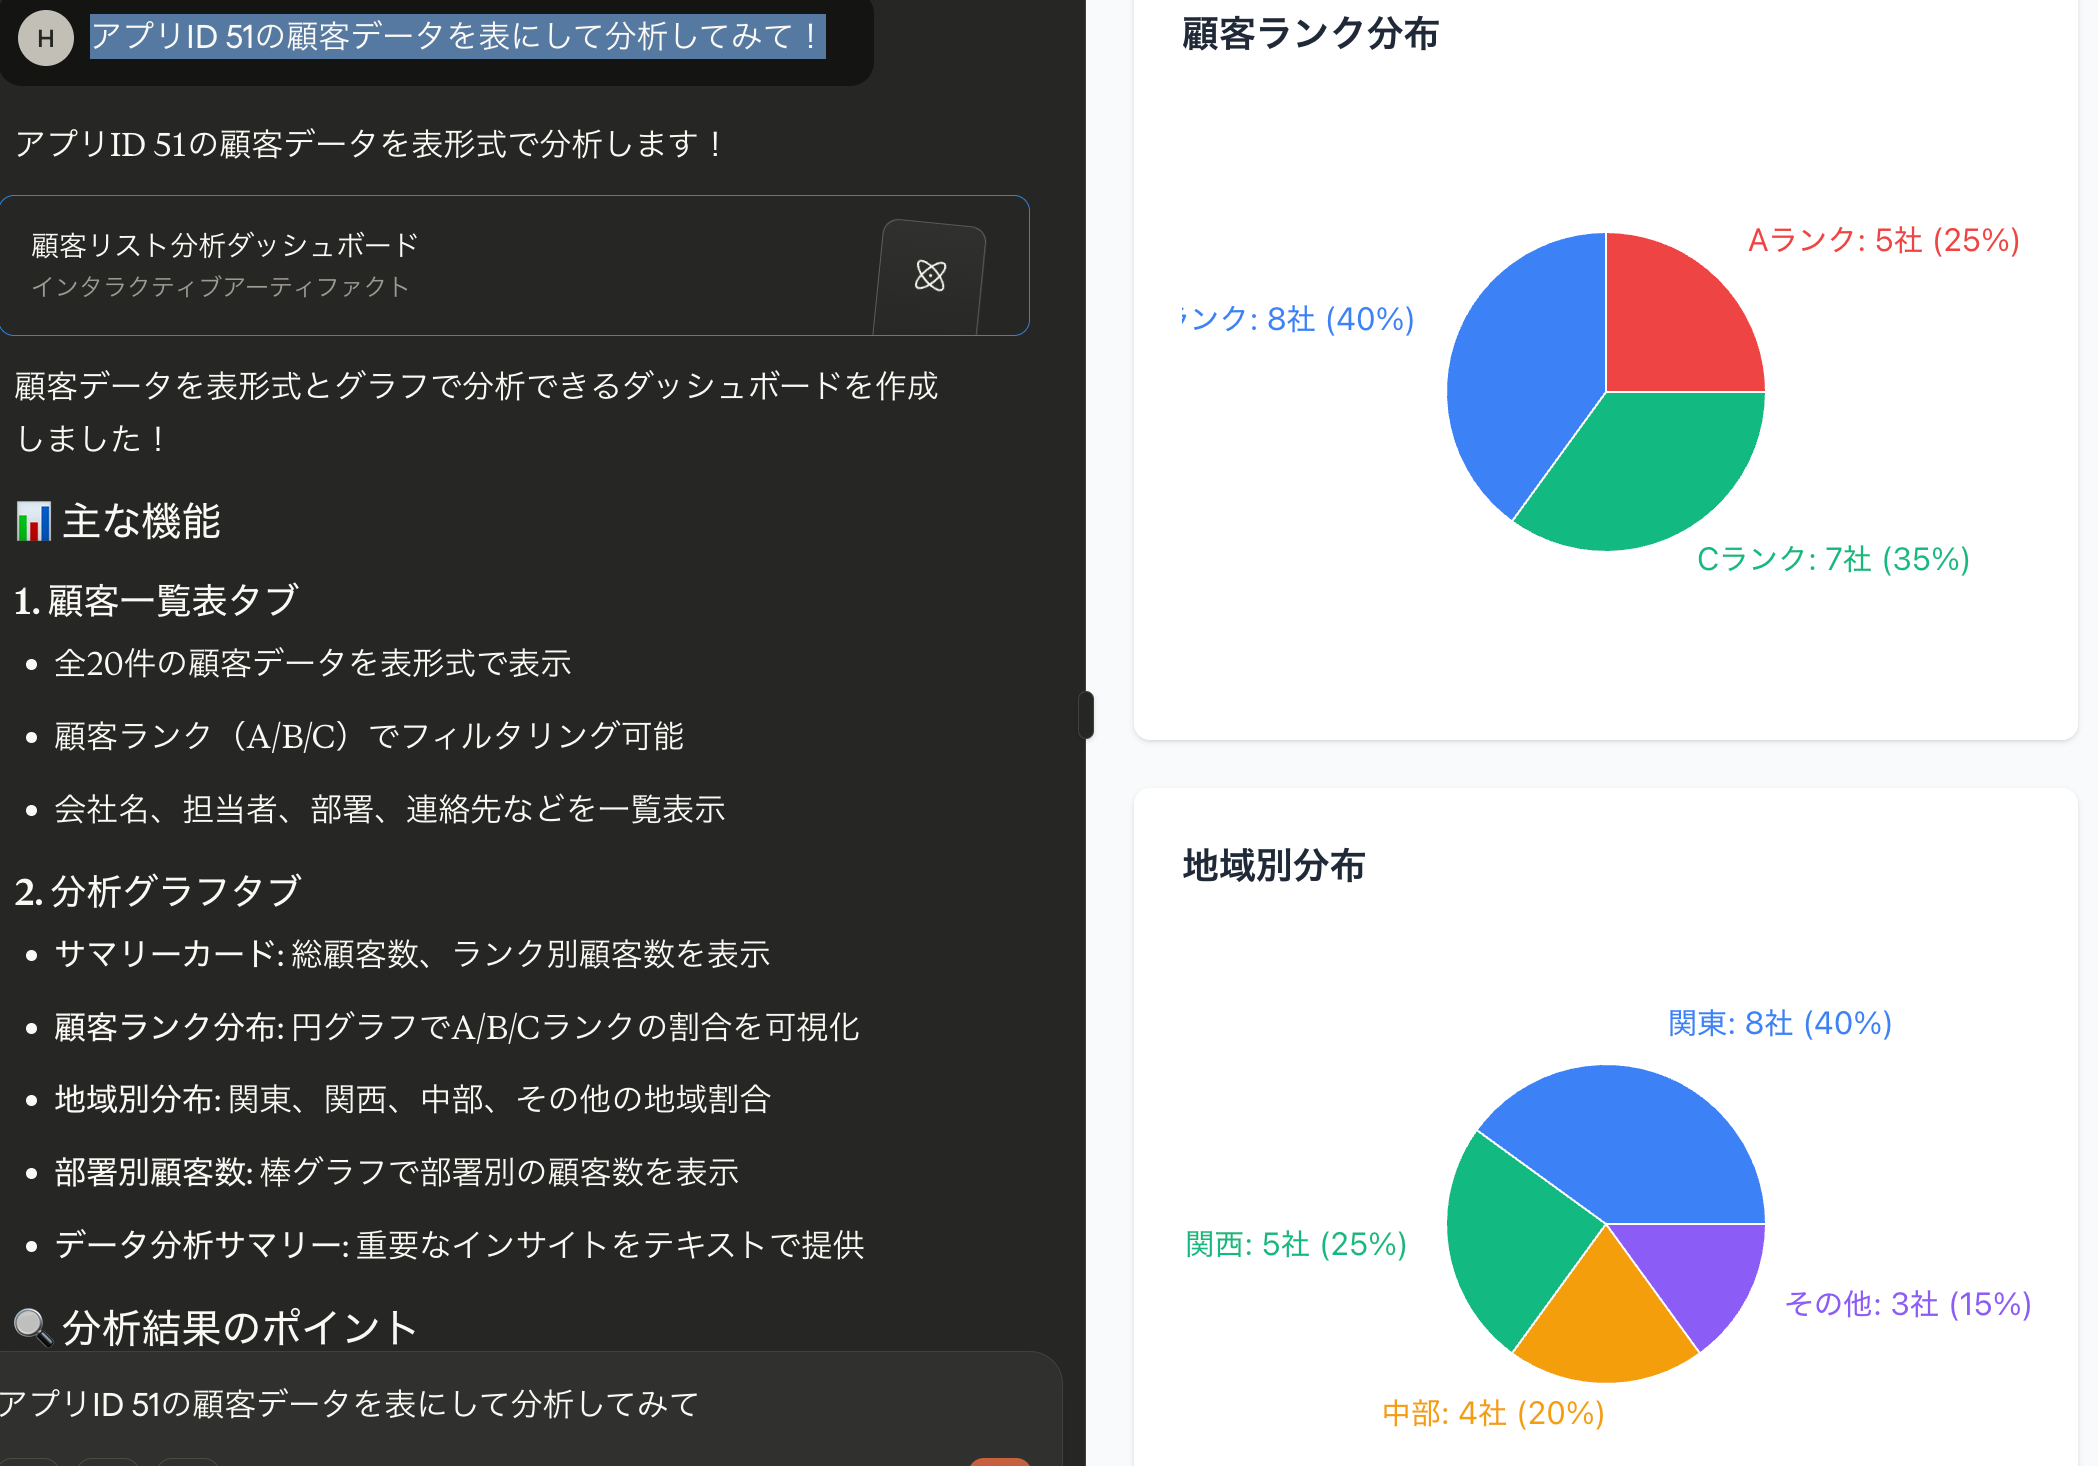
Task: Select the green 関西 pie slice
Action: (1510, 1240)
